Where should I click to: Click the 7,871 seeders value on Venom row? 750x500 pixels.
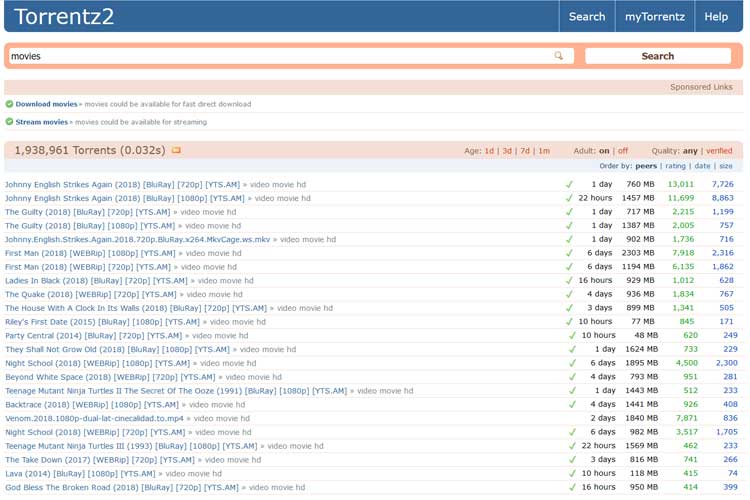click(686, 418)
